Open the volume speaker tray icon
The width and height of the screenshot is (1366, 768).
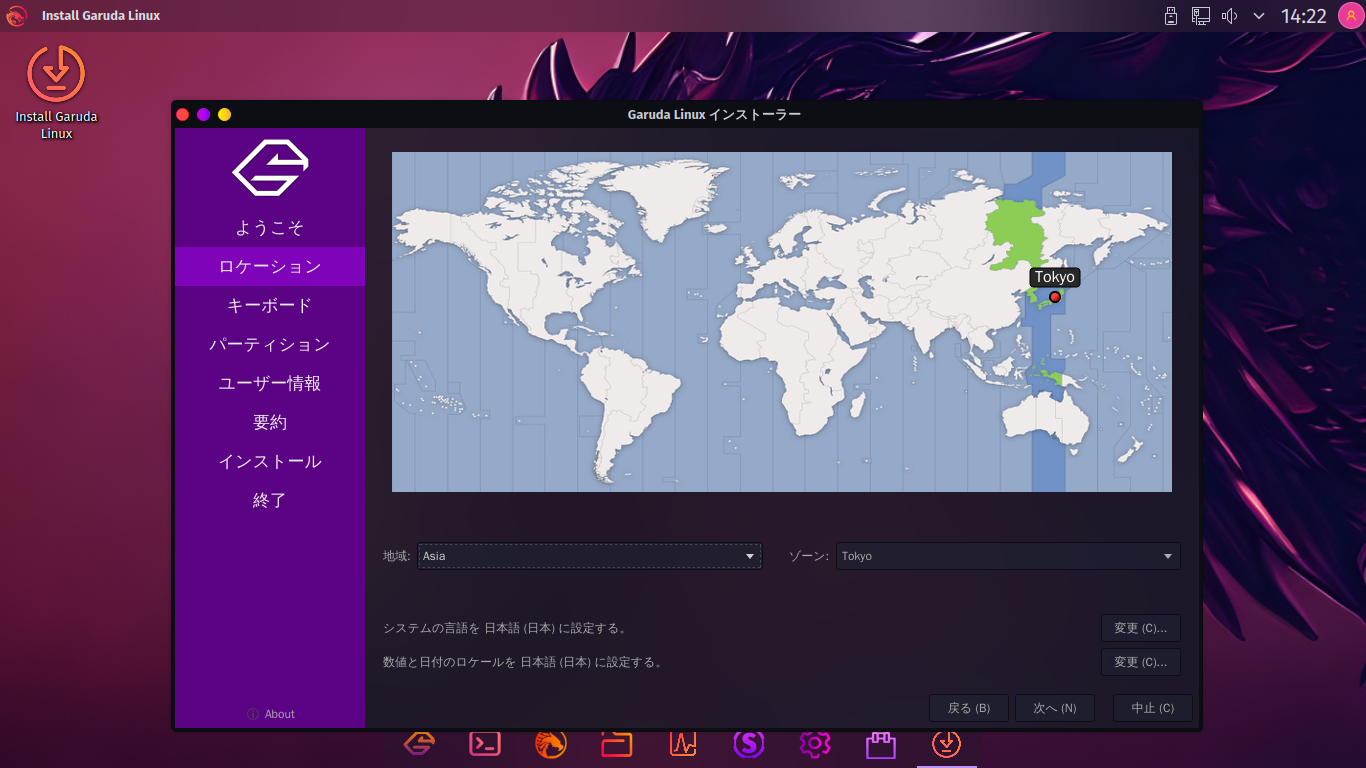tap(1230, 16)
